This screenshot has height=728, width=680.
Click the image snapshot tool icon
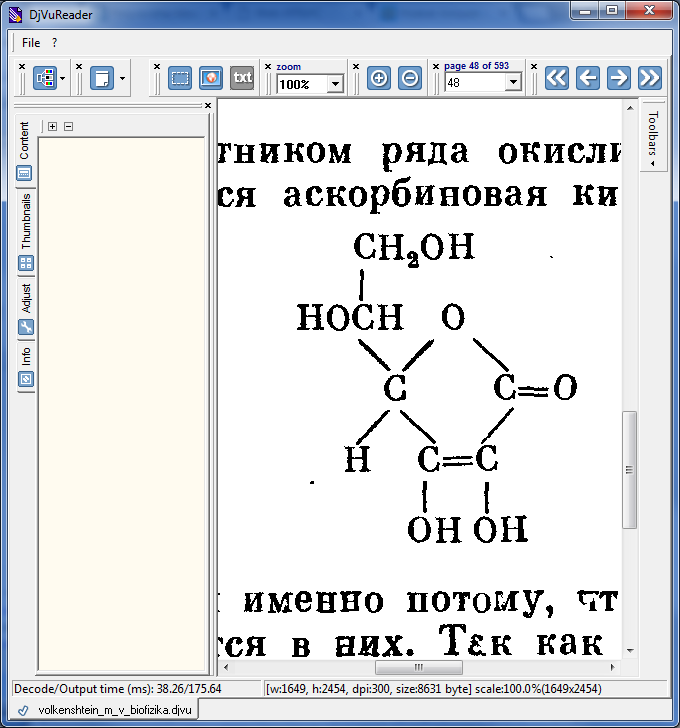point(211,78)
